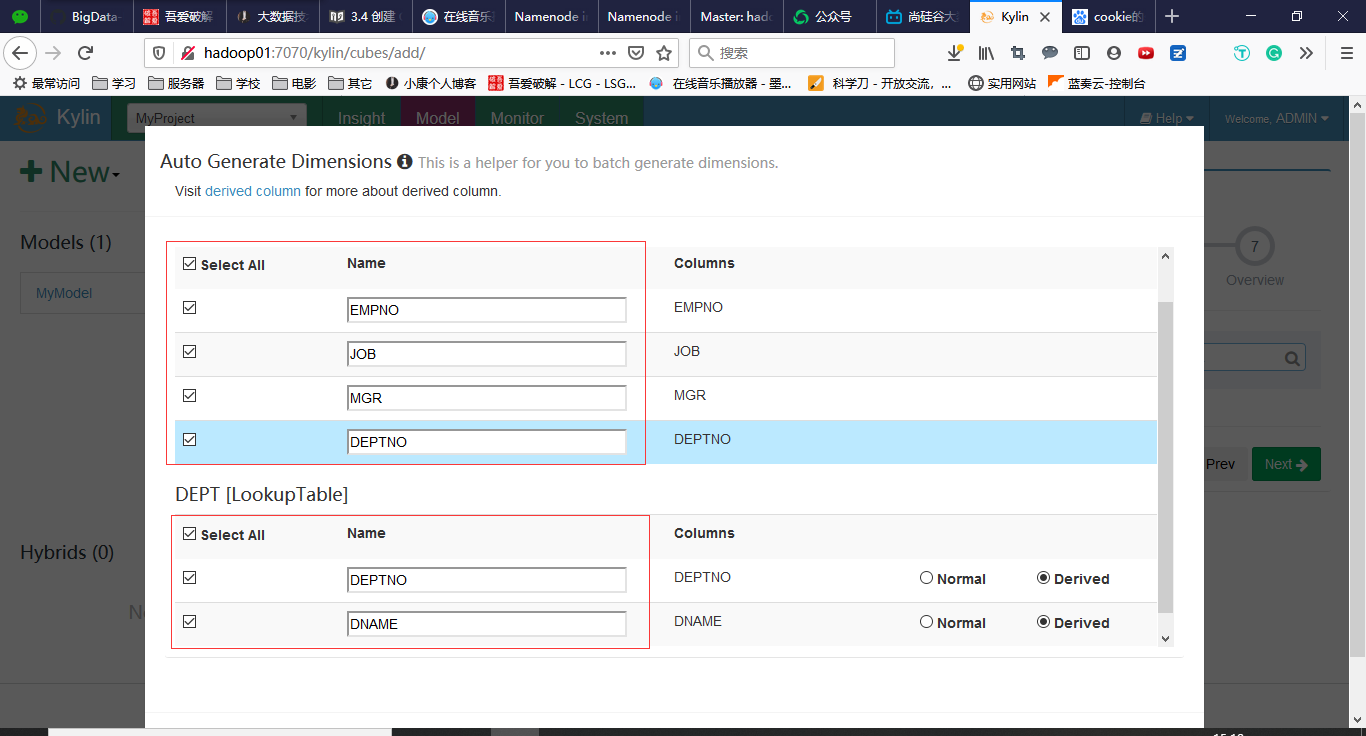This screenshot has width=1366, height=736.
Task: Switch to the Master: hadoop browser tab
Action: tap(737, 16)
